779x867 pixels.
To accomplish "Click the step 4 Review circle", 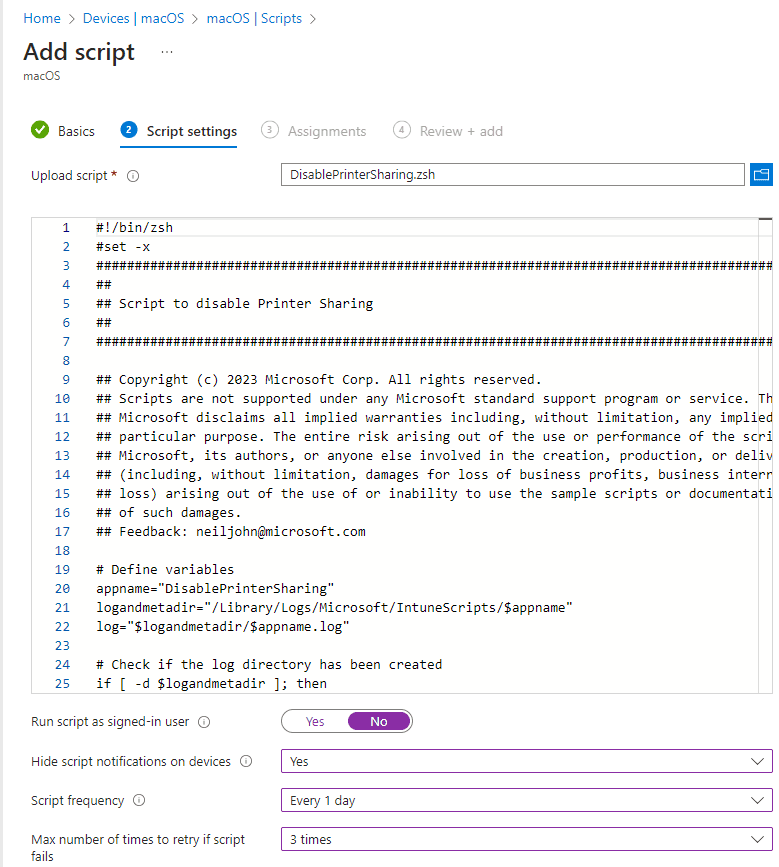I will (401, 130).
